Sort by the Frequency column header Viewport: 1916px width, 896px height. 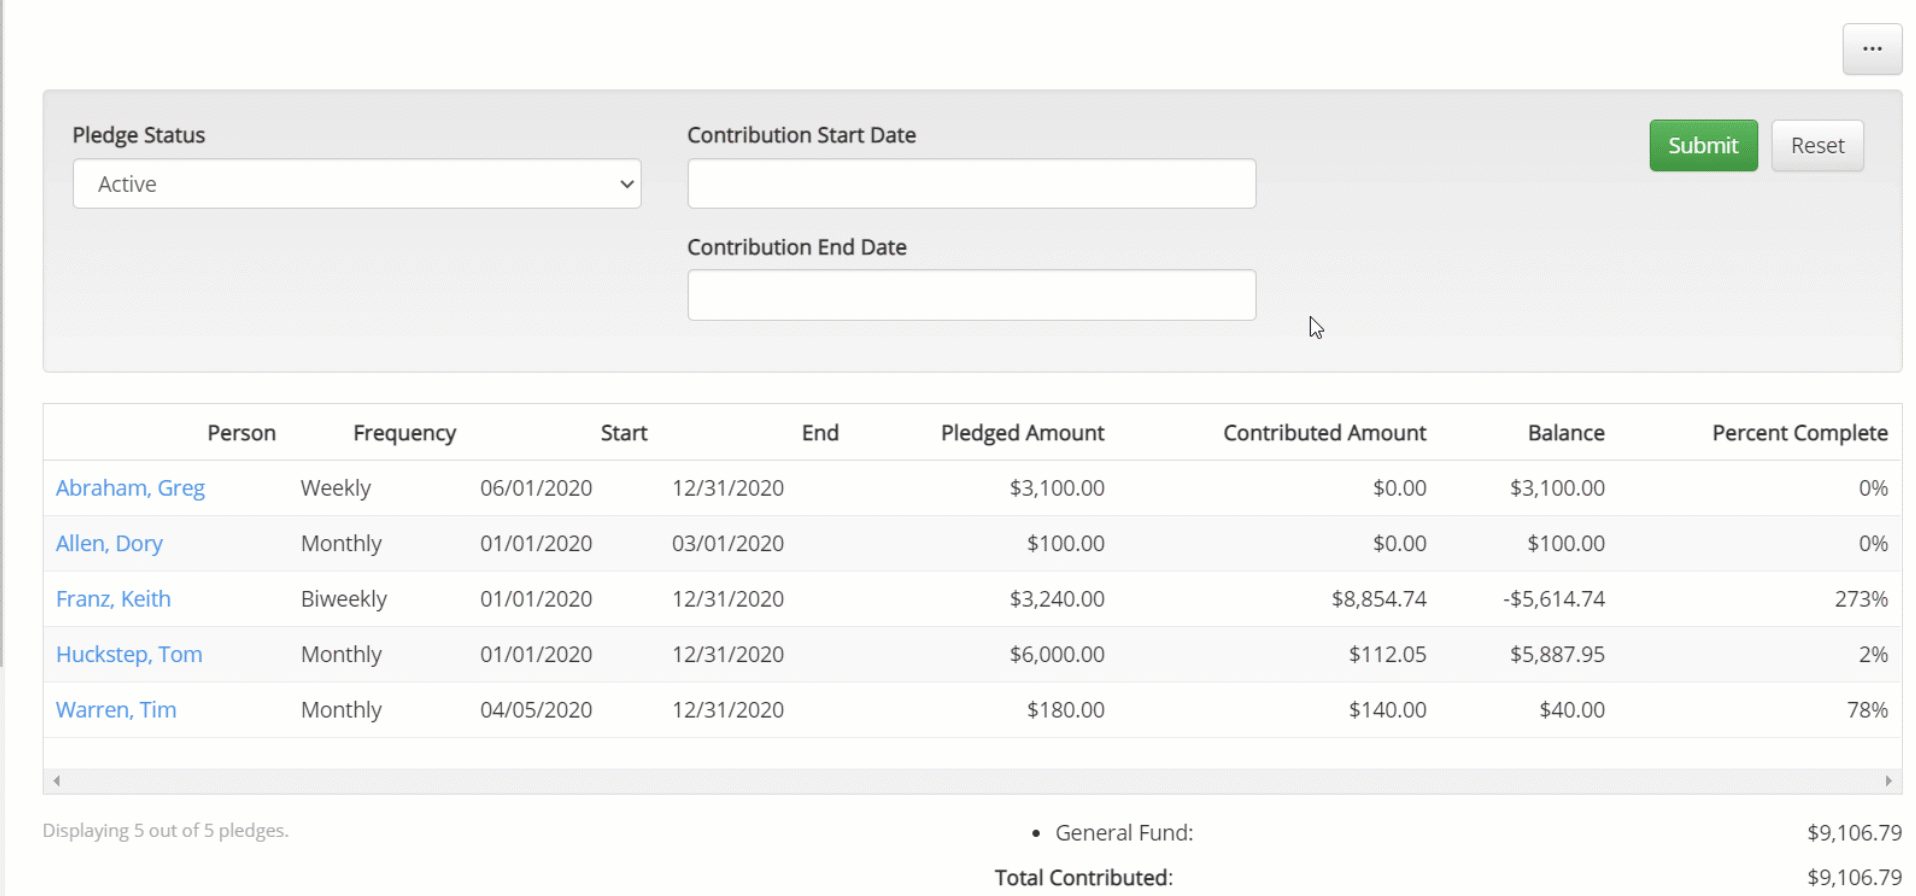click(404, 433)
